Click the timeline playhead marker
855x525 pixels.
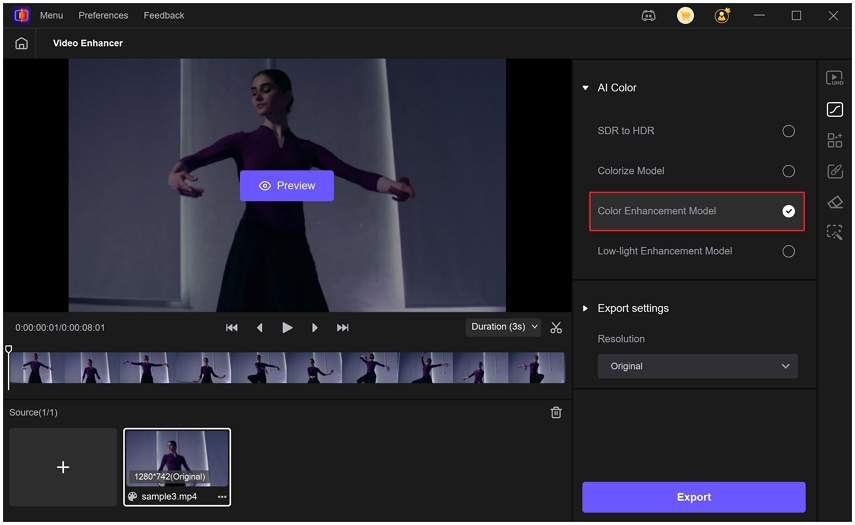(9, 349)
